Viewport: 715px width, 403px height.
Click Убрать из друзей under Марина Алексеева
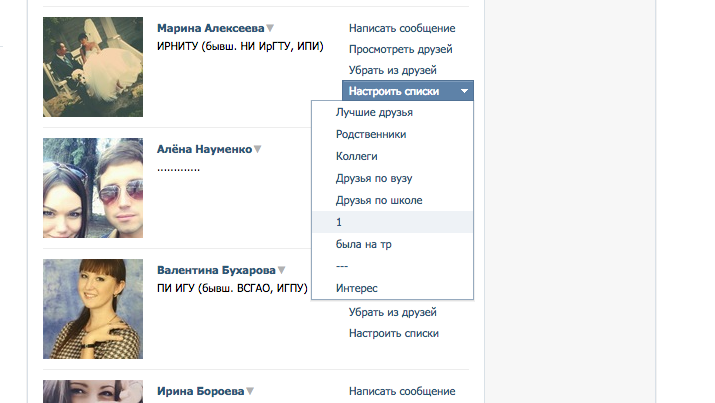click(x=393, y=70)
